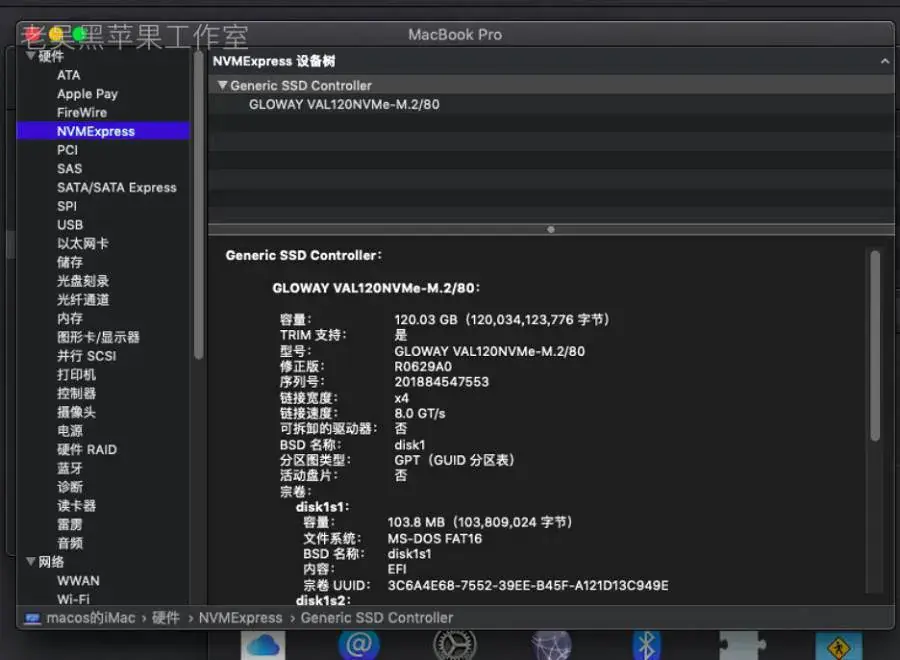900x660 pixels.
Task: Click the pane divider handle dot
Action: point(551,230)
